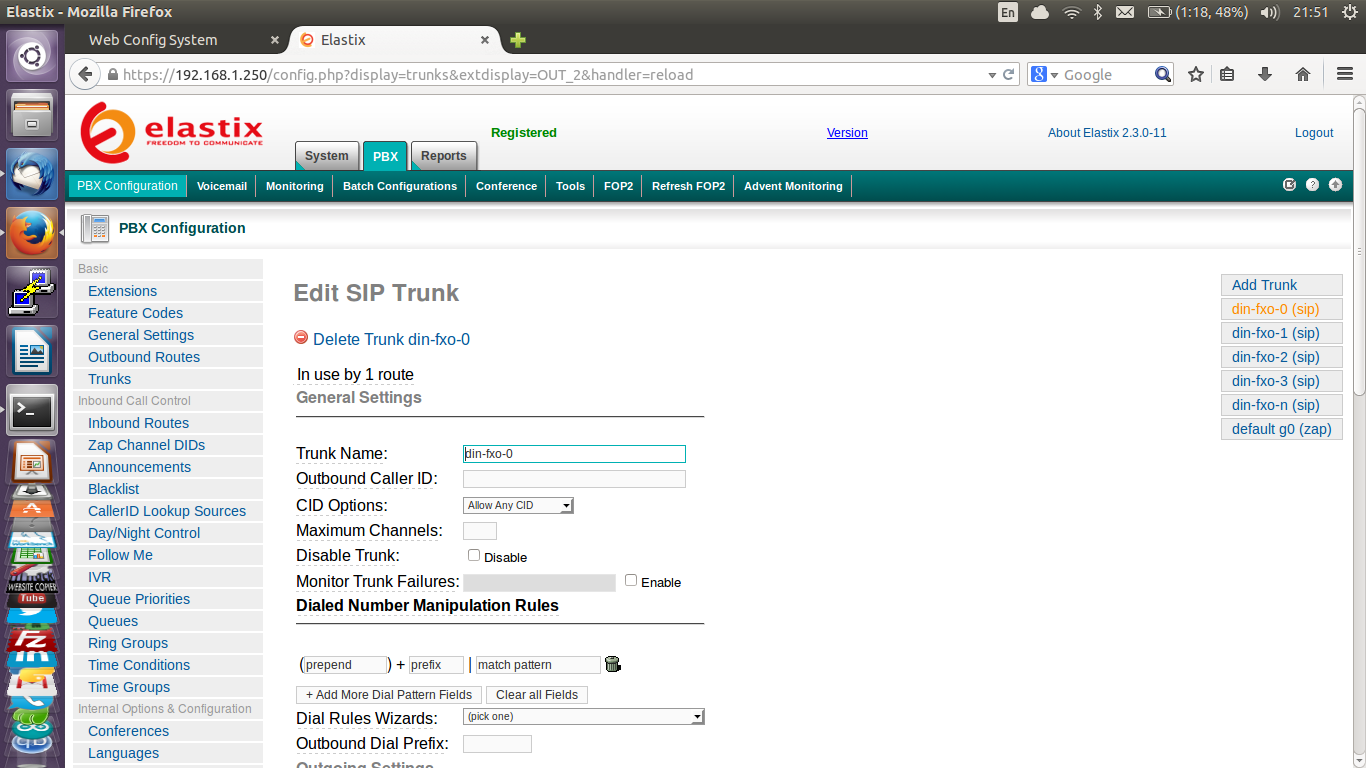This screenshot has width=1366, height=768.
Task: Click the Delete Trunk din-fxo-0 link
Action: 391,339
